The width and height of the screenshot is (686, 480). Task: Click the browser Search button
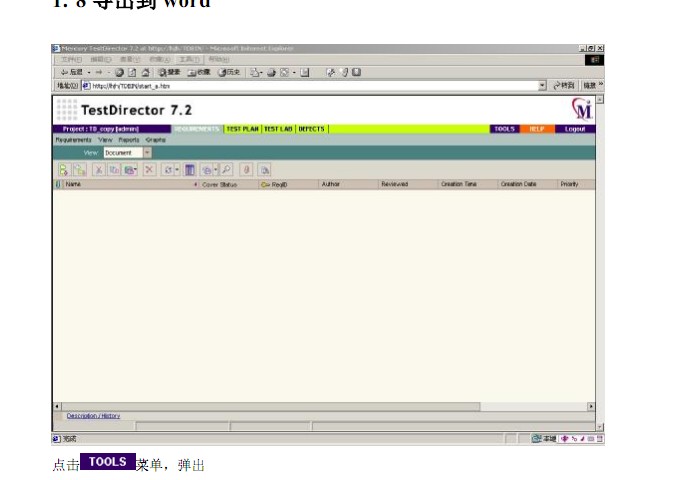pos(169,72)
